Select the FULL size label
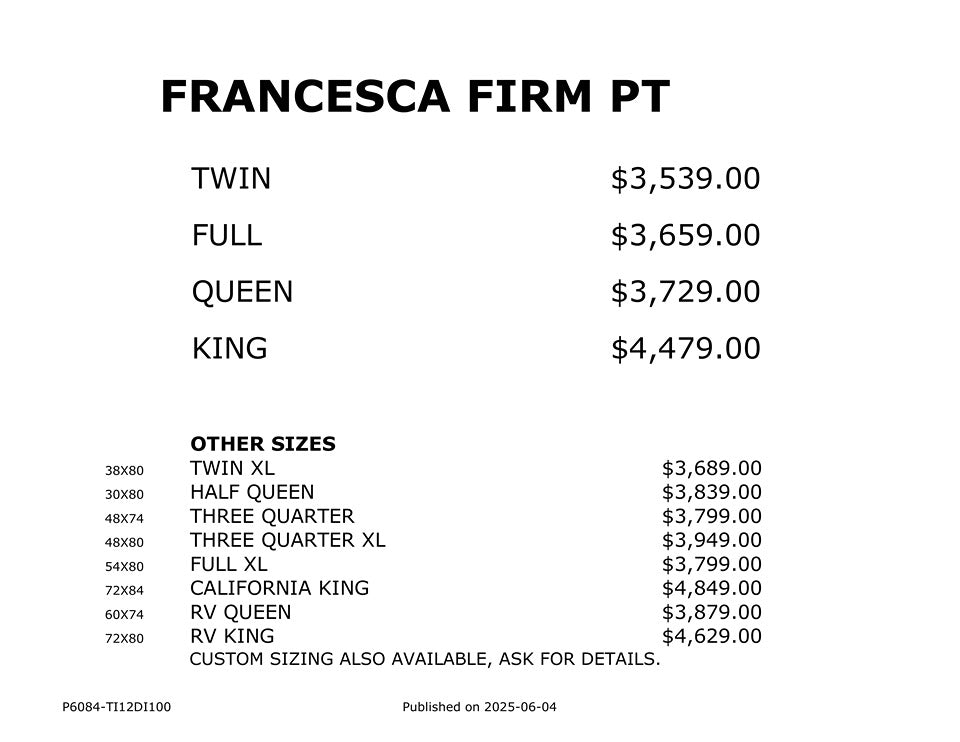 pos(226,236)
